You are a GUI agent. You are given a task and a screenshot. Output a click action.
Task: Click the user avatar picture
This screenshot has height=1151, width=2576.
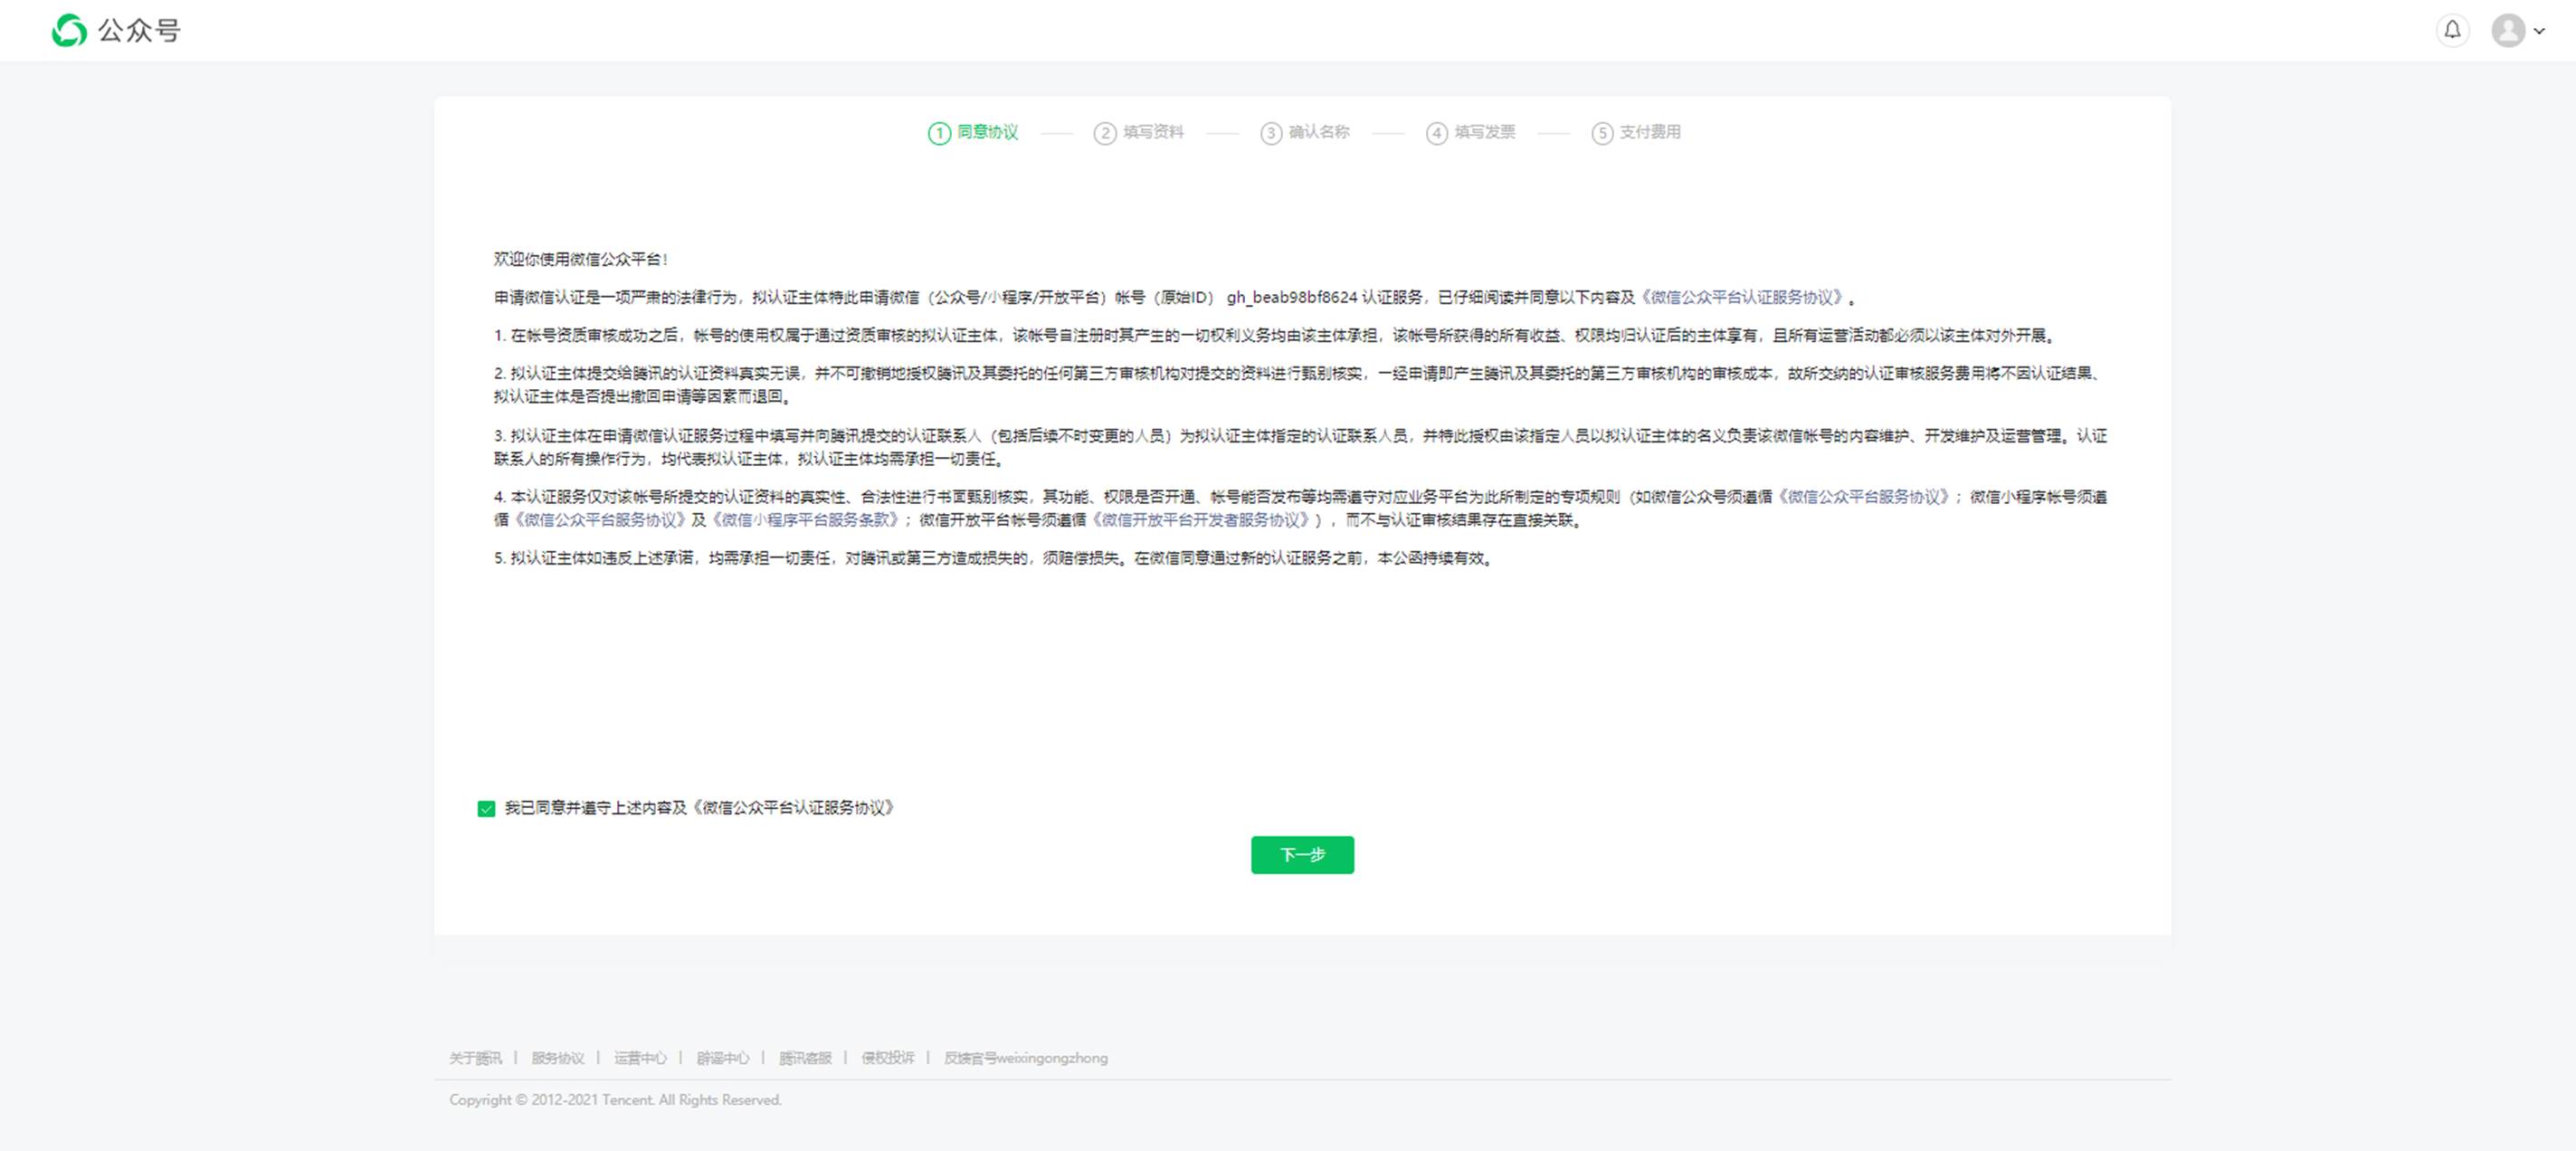click(2508, 30)
